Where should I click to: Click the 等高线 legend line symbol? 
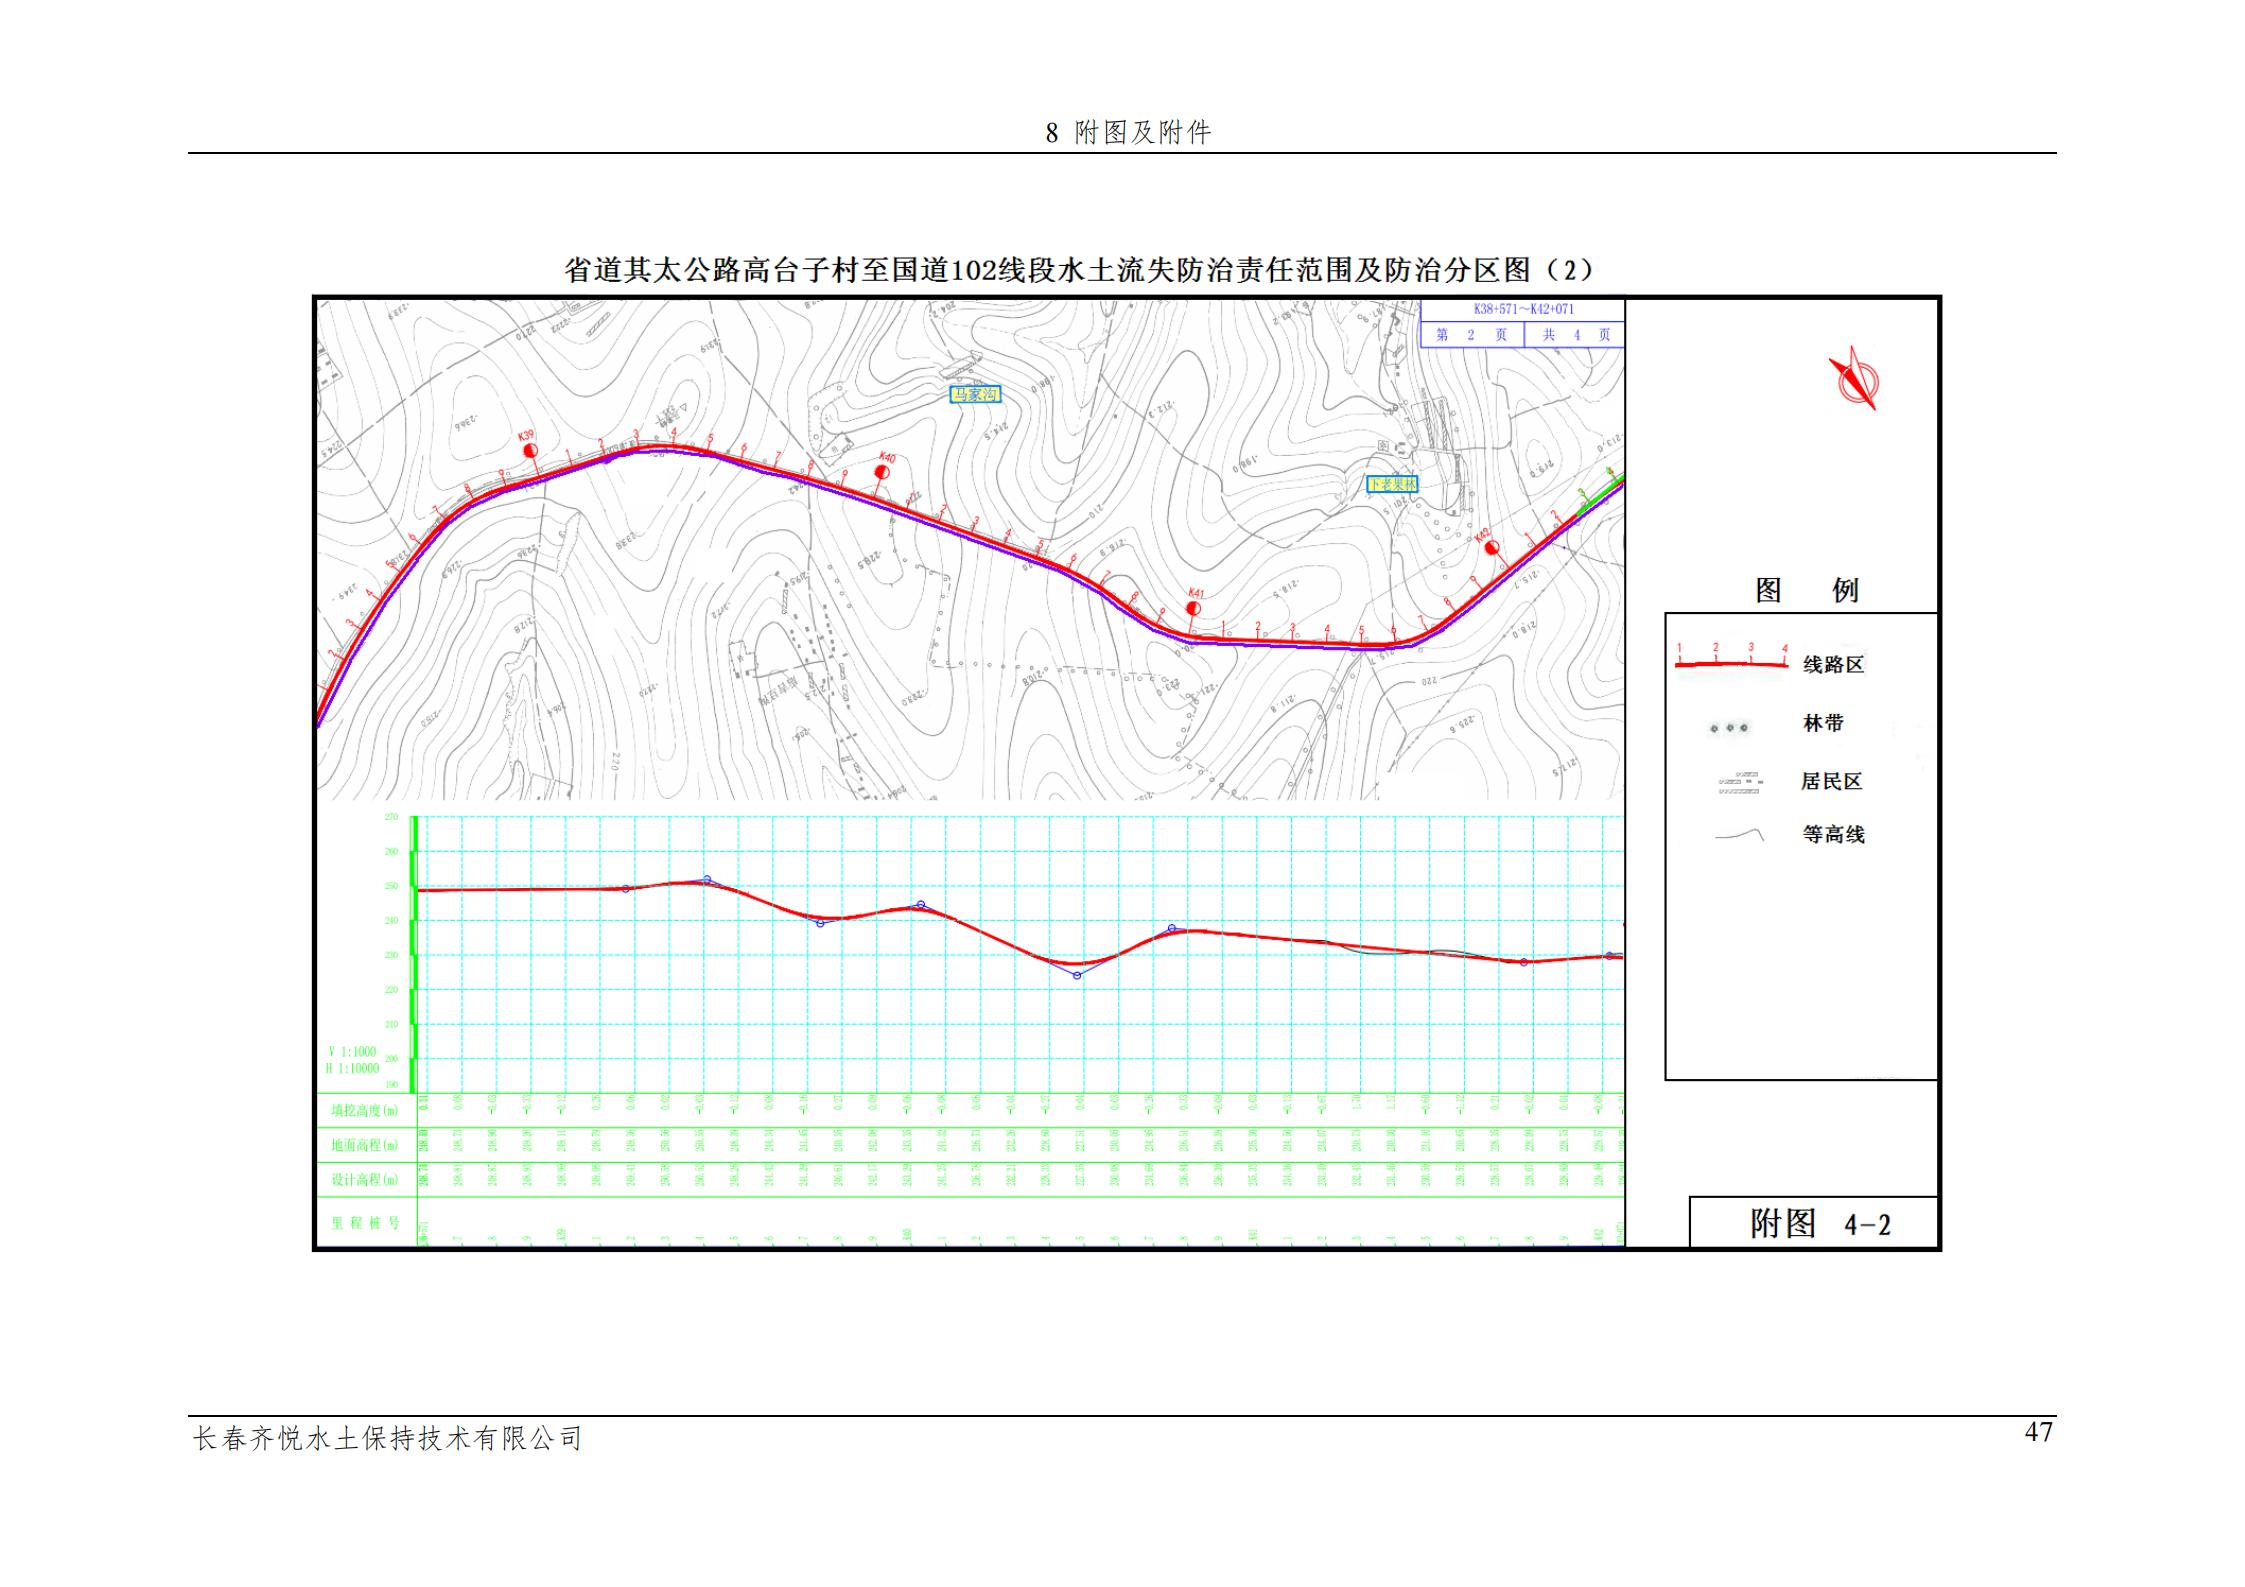pyautogui.click(x=1739, y=835)
